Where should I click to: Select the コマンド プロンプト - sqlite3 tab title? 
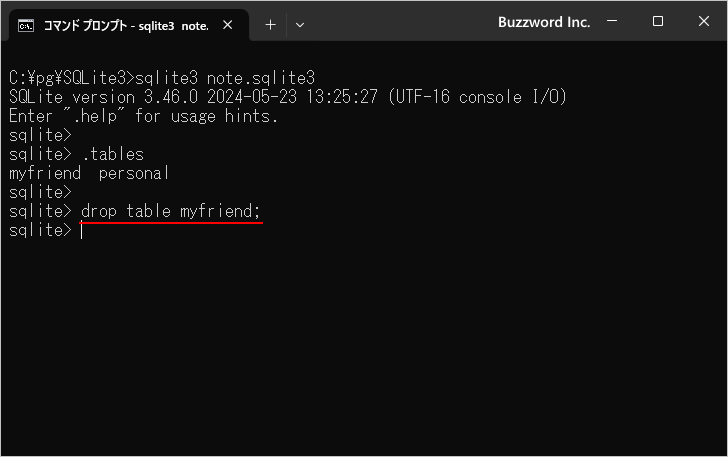pos(125,24)
